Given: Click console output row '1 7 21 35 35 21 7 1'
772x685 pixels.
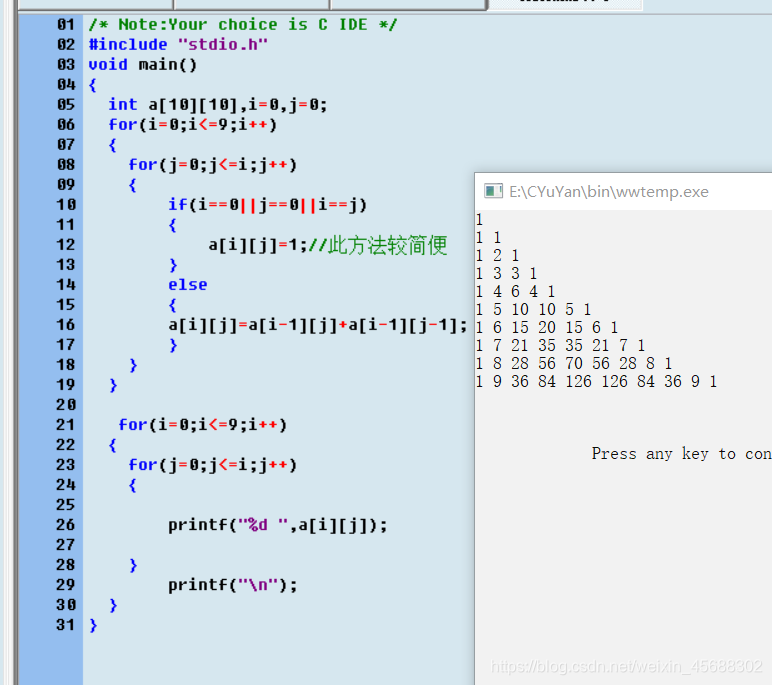Looking at the screenshot, I should pos(560,345).
